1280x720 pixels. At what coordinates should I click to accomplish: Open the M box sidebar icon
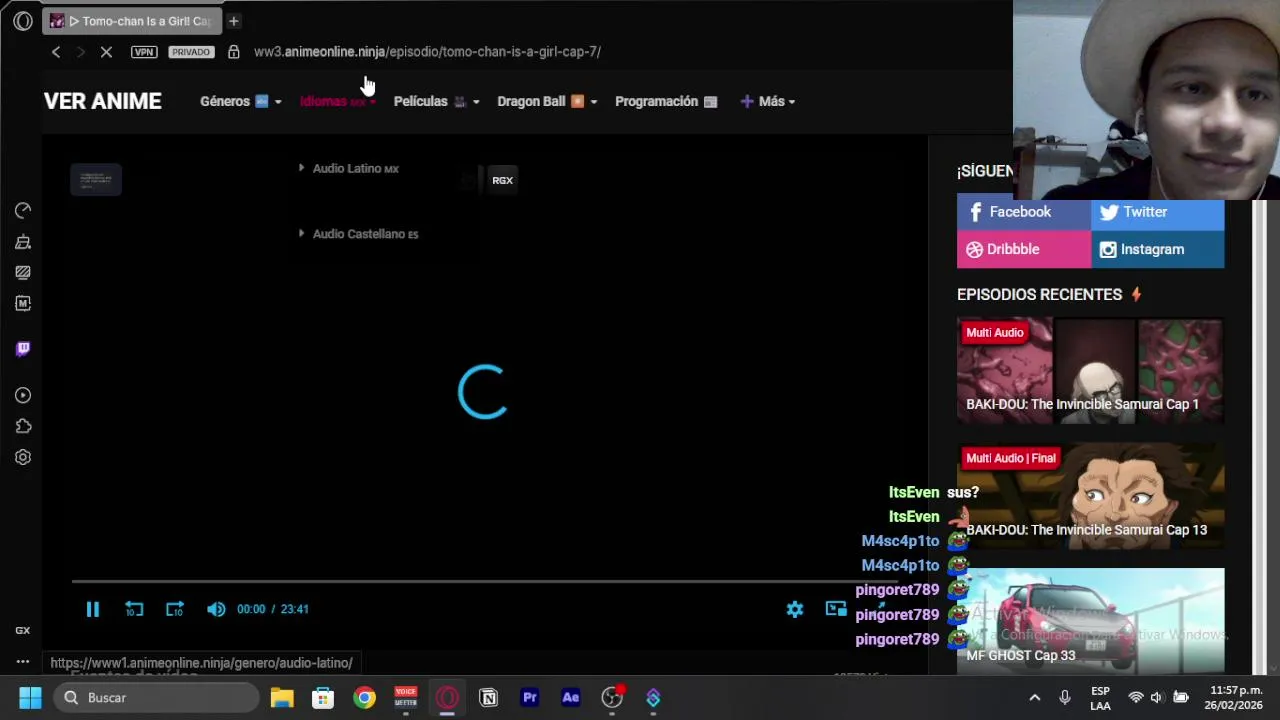(23, 303)
